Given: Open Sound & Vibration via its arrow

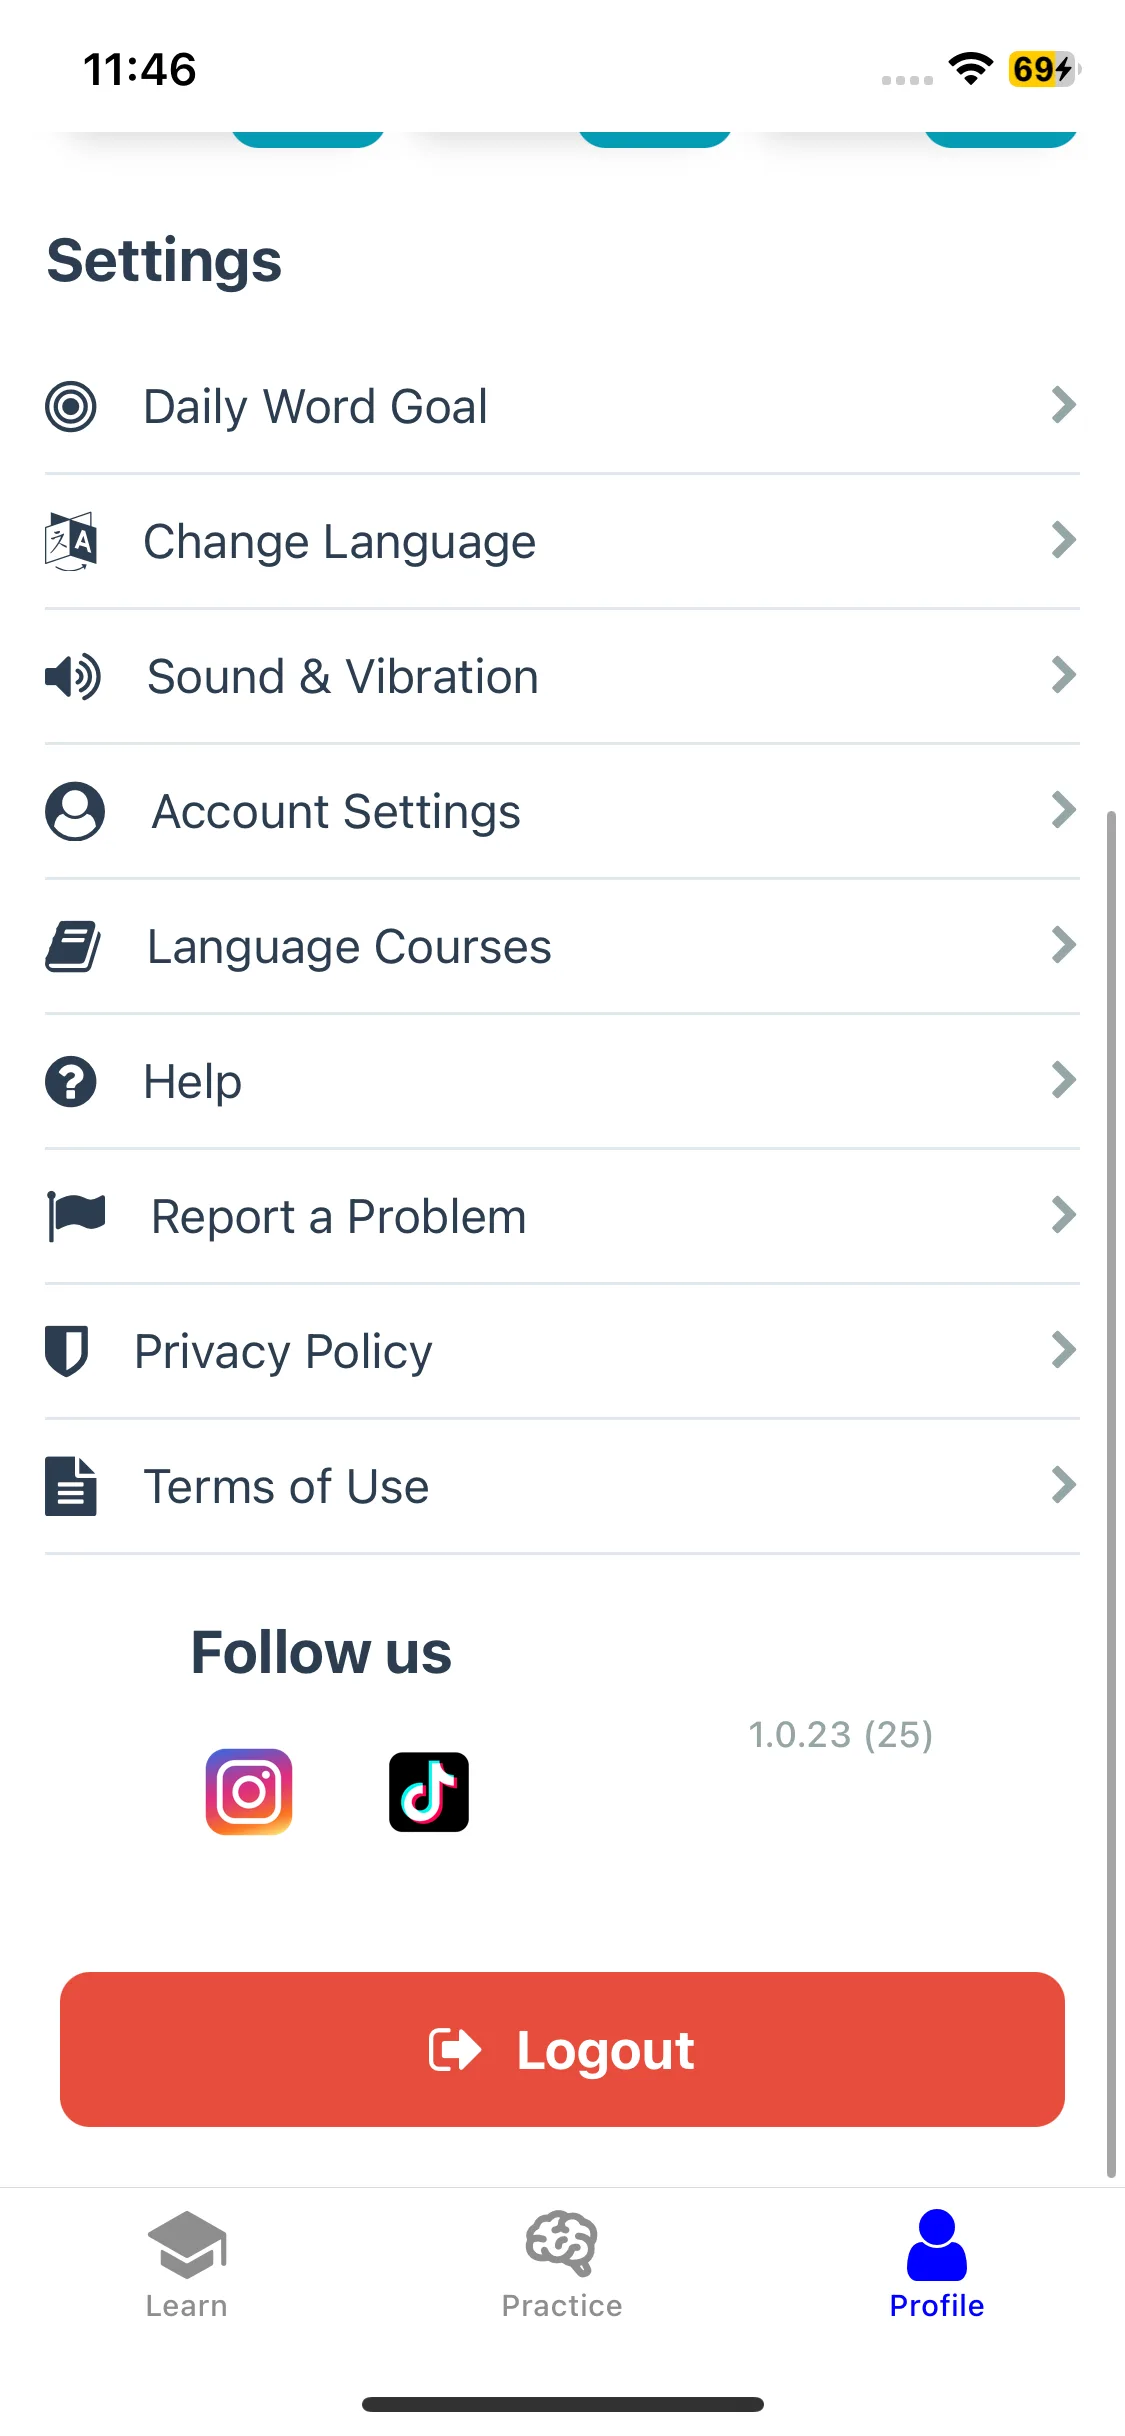Looking at the screenshot, I should click(1063, 675).
